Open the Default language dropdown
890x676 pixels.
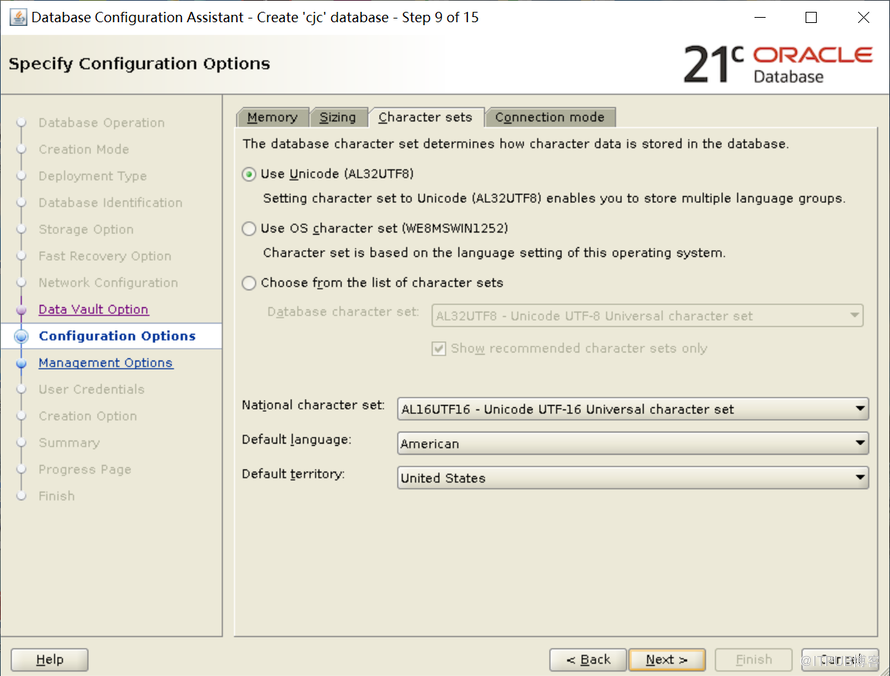633,443
